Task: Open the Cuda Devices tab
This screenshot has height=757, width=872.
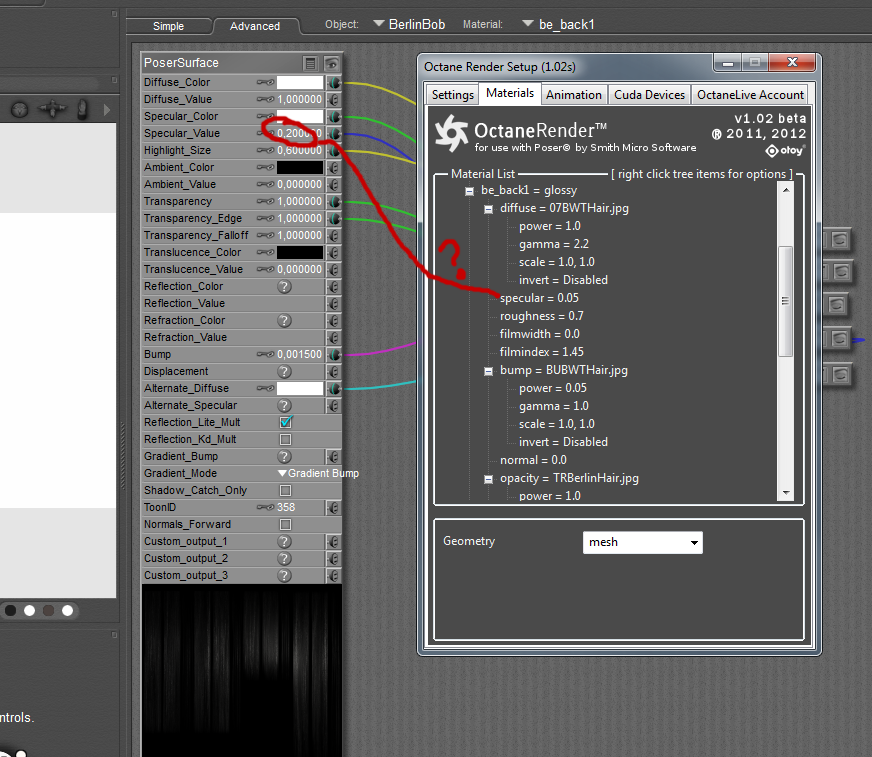Action: (650, 95)
